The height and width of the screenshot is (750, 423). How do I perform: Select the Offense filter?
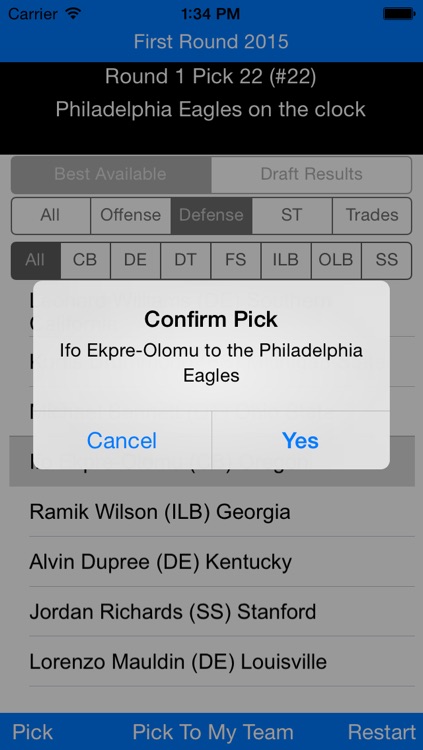(131, 215)
